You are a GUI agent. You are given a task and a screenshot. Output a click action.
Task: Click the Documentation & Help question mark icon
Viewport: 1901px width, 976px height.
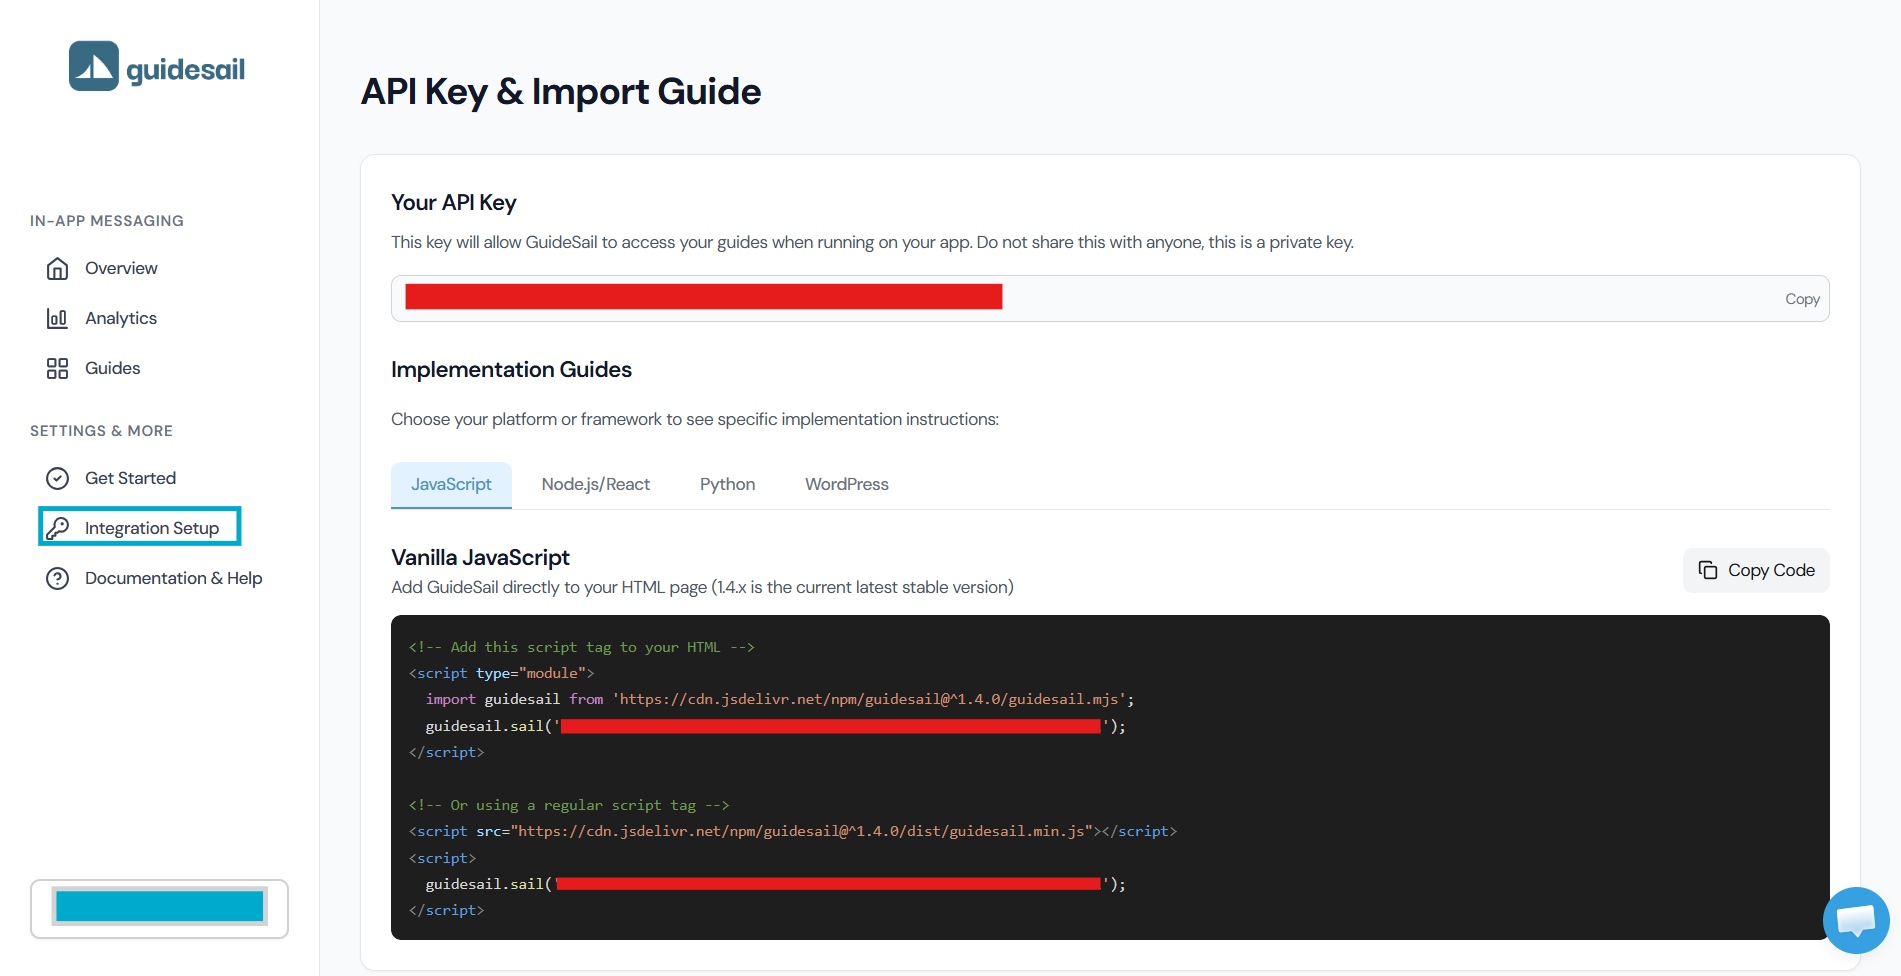pos(58,578)
